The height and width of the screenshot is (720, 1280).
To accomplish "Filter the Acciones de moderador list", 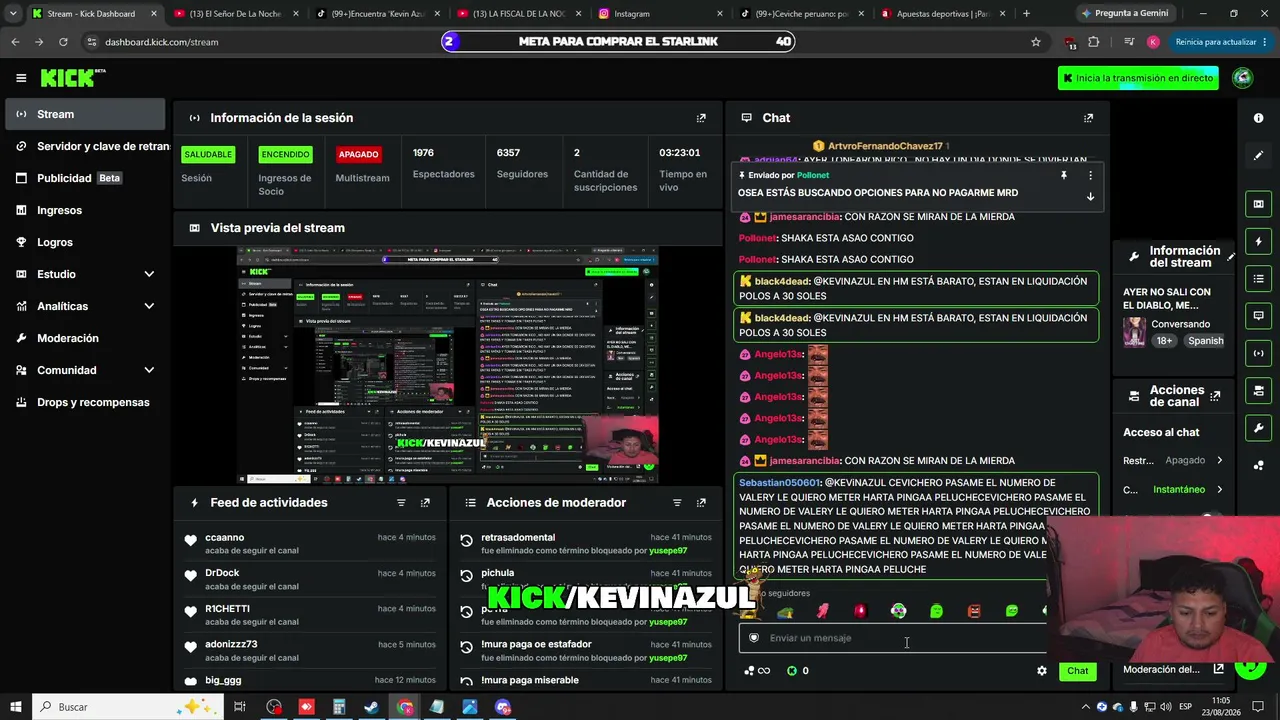I will point(677,503).
